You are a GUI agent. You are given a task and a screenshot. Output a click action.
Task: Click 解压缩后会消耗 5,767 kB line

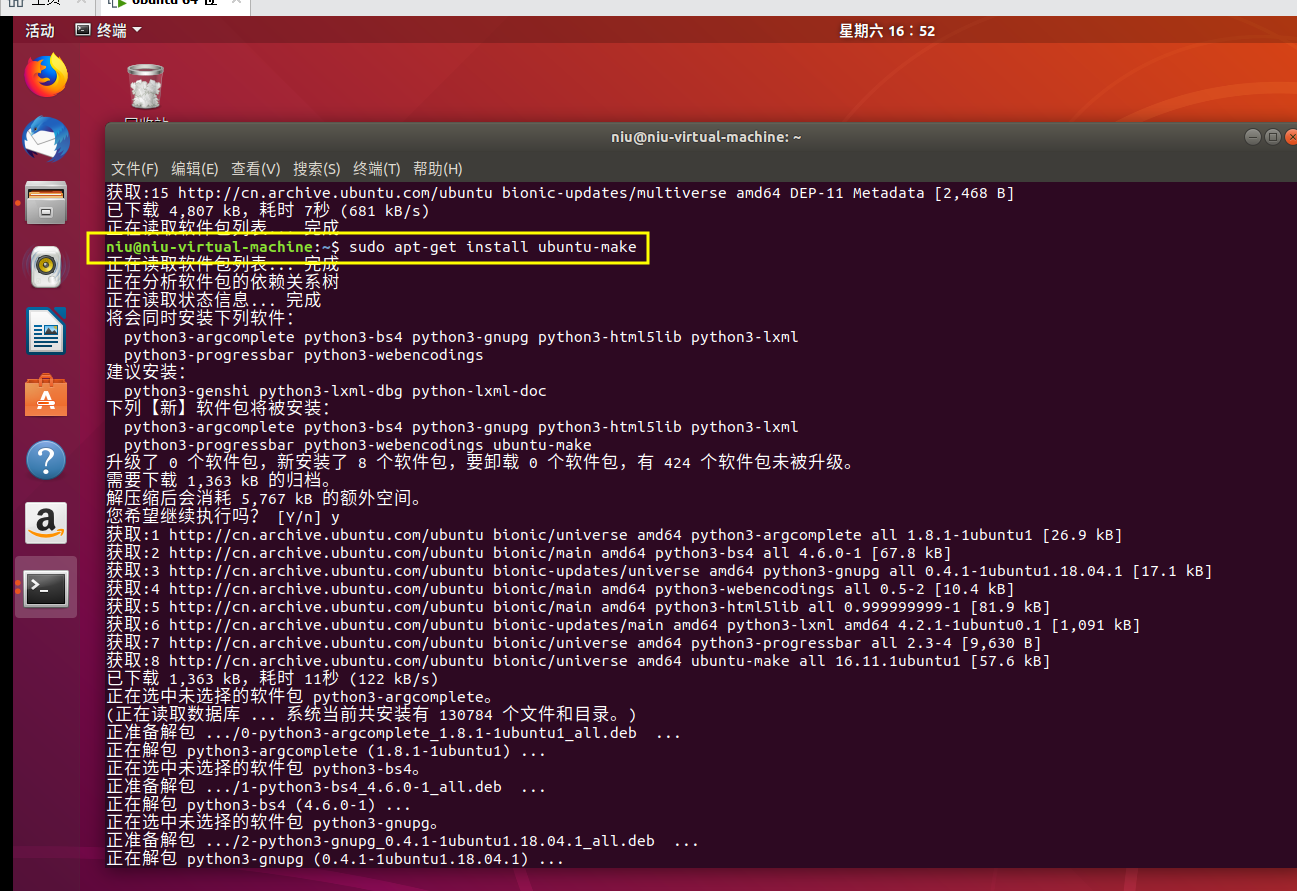[264, 499]
